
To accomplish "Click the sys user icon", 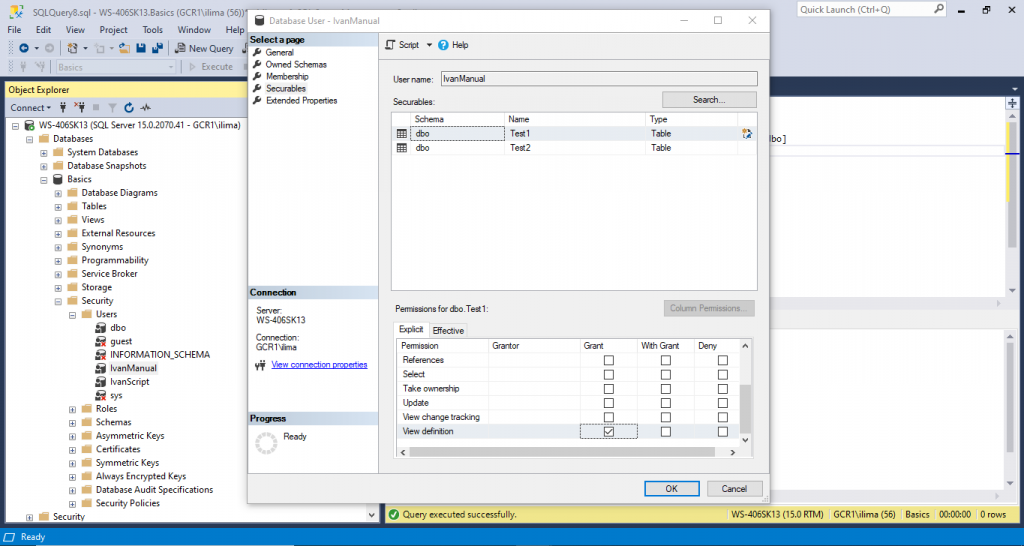I will tap(101, 395).
